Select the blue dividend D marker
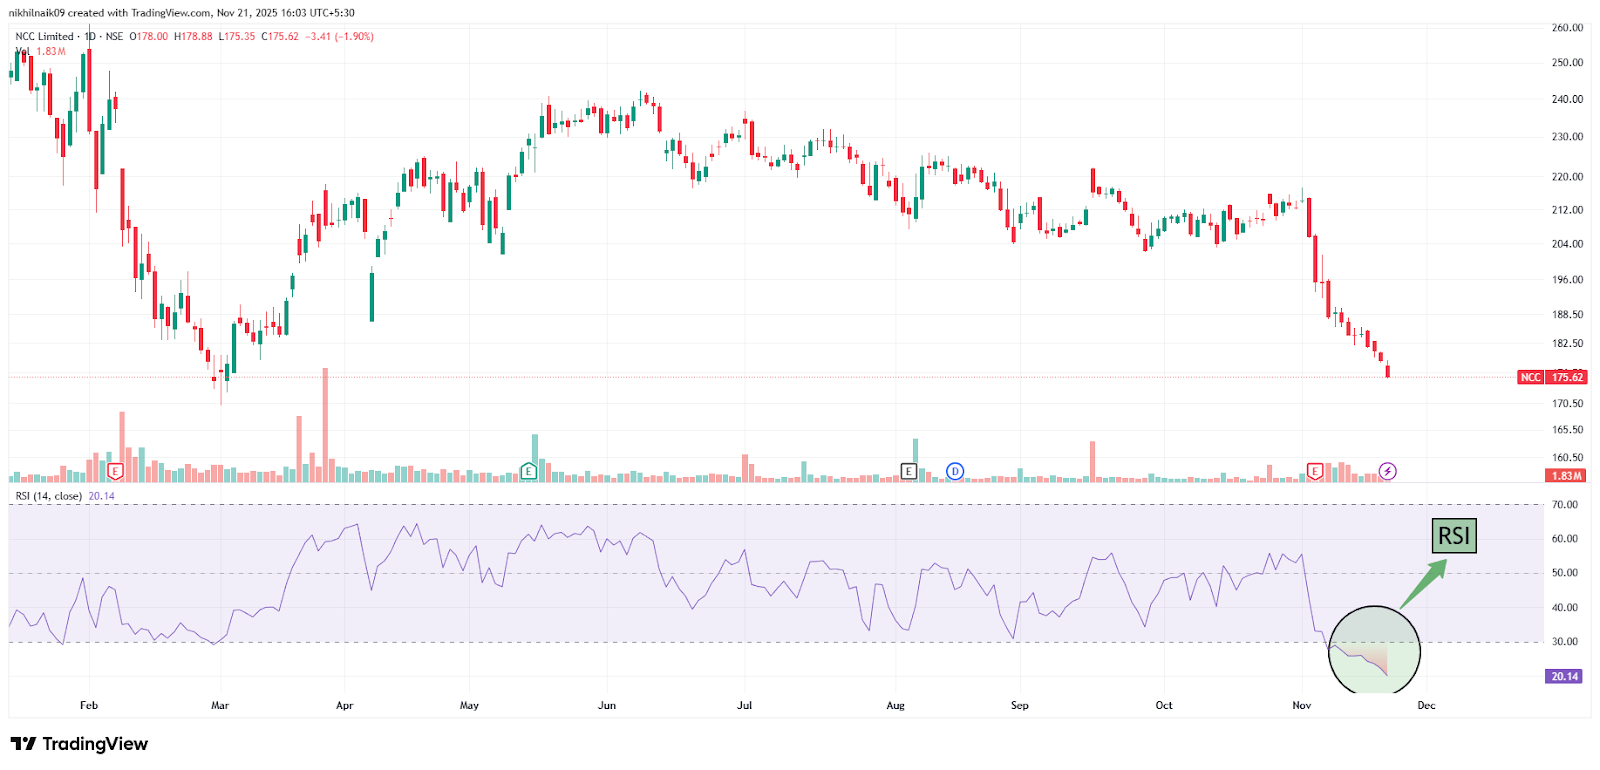Image resolution: width=1600 pixels, height=770 pixels. tap(955, 471)
